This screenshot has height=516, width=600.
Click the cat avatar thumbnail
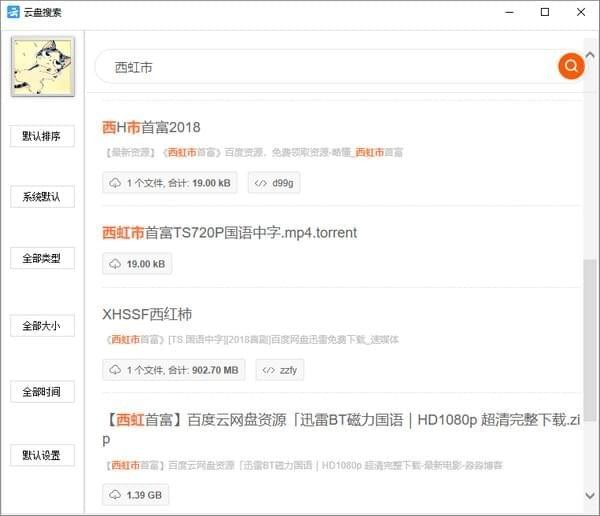click(x=42, y=67)
